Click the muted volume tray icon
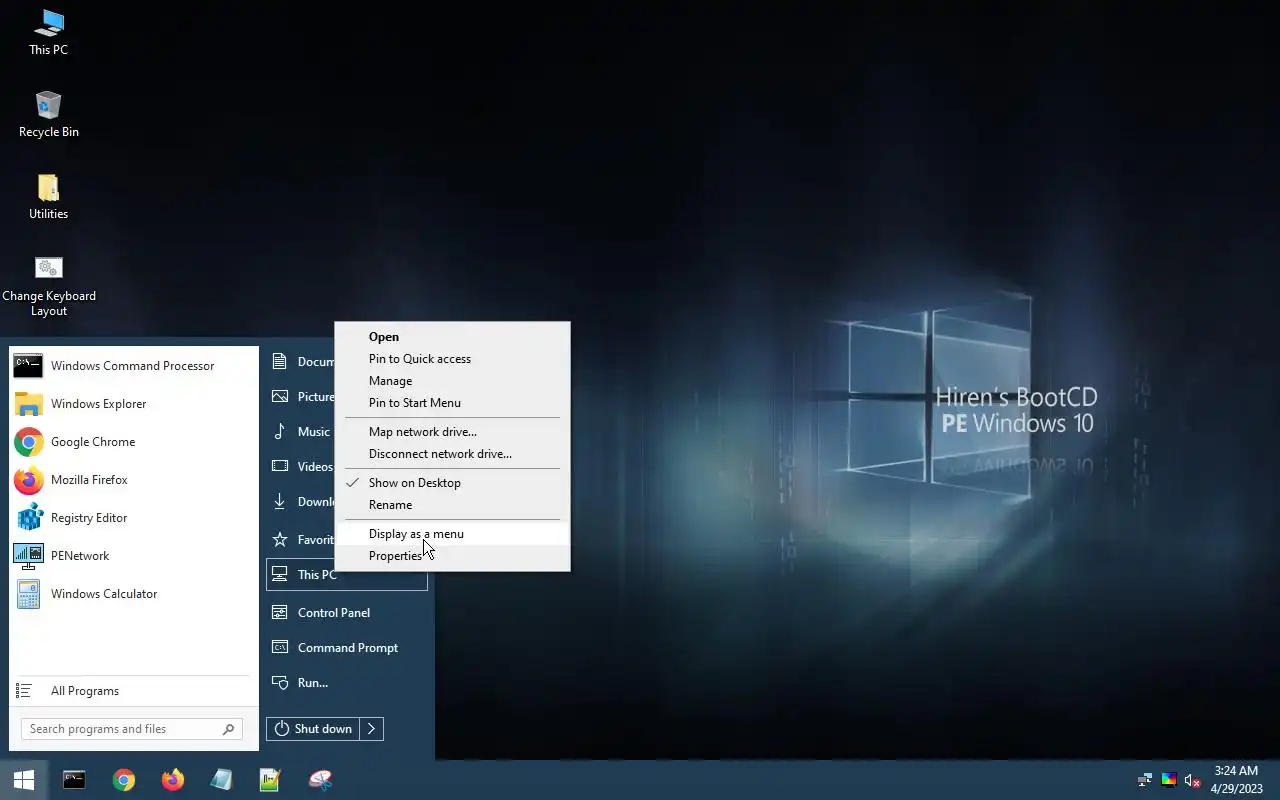 (x=1191, y=780)
